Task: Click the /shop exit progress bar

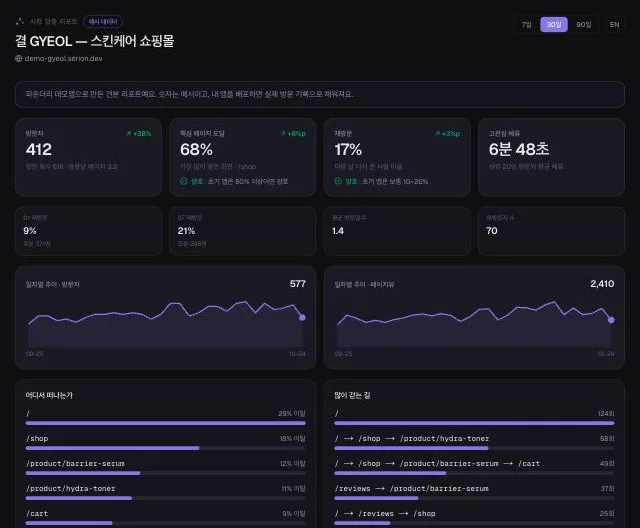Action: pos(165,448)
